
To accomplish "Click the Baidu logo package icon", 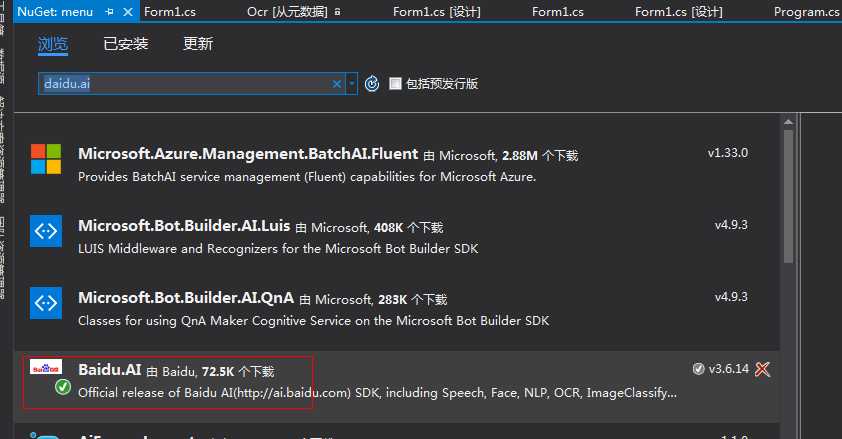I will pyautogui.click(x=46, y=367).
